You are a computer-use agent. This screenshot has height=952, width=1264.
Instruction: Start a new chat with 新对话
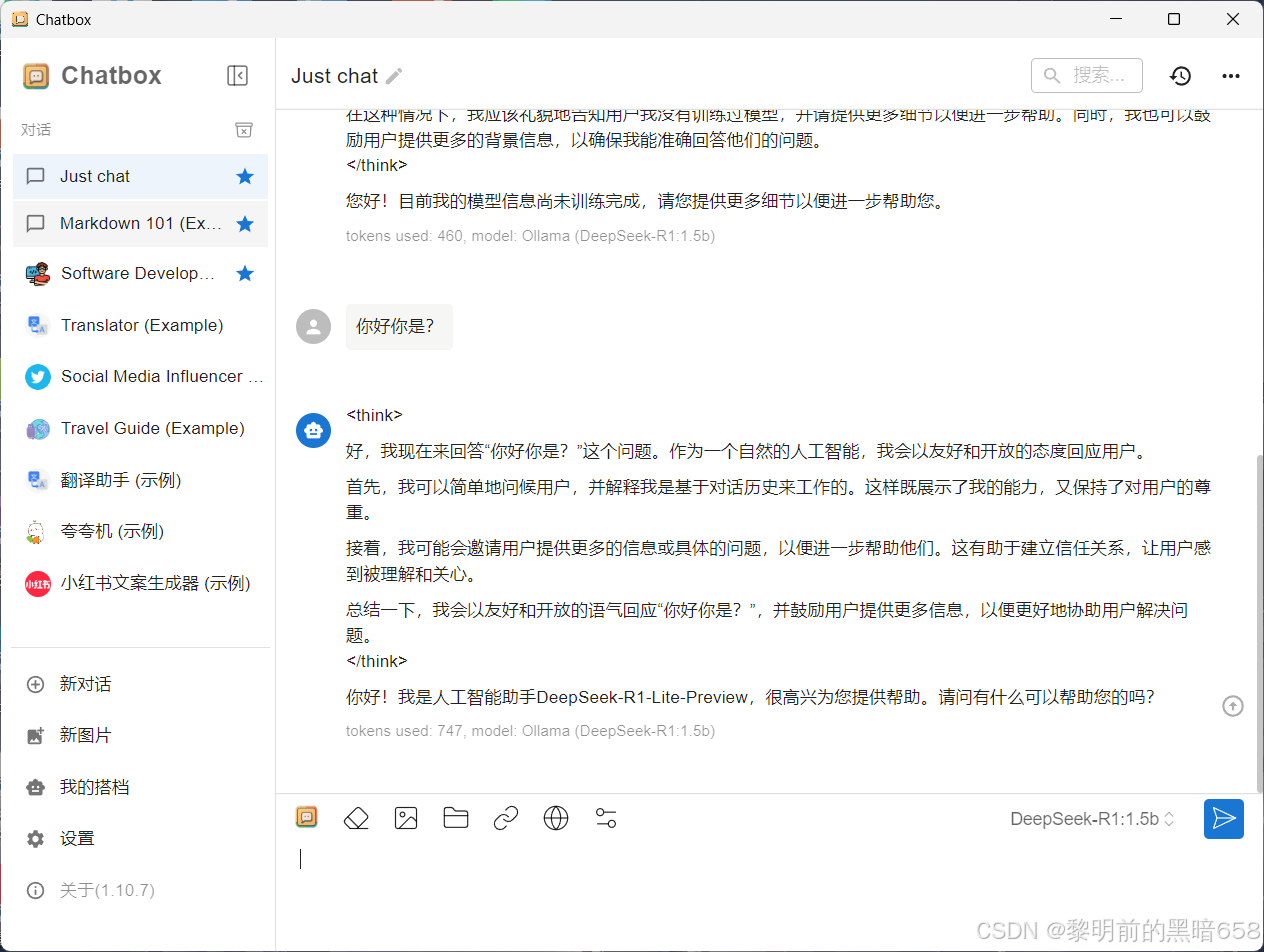pyautogui.click(x=140, y=684)
